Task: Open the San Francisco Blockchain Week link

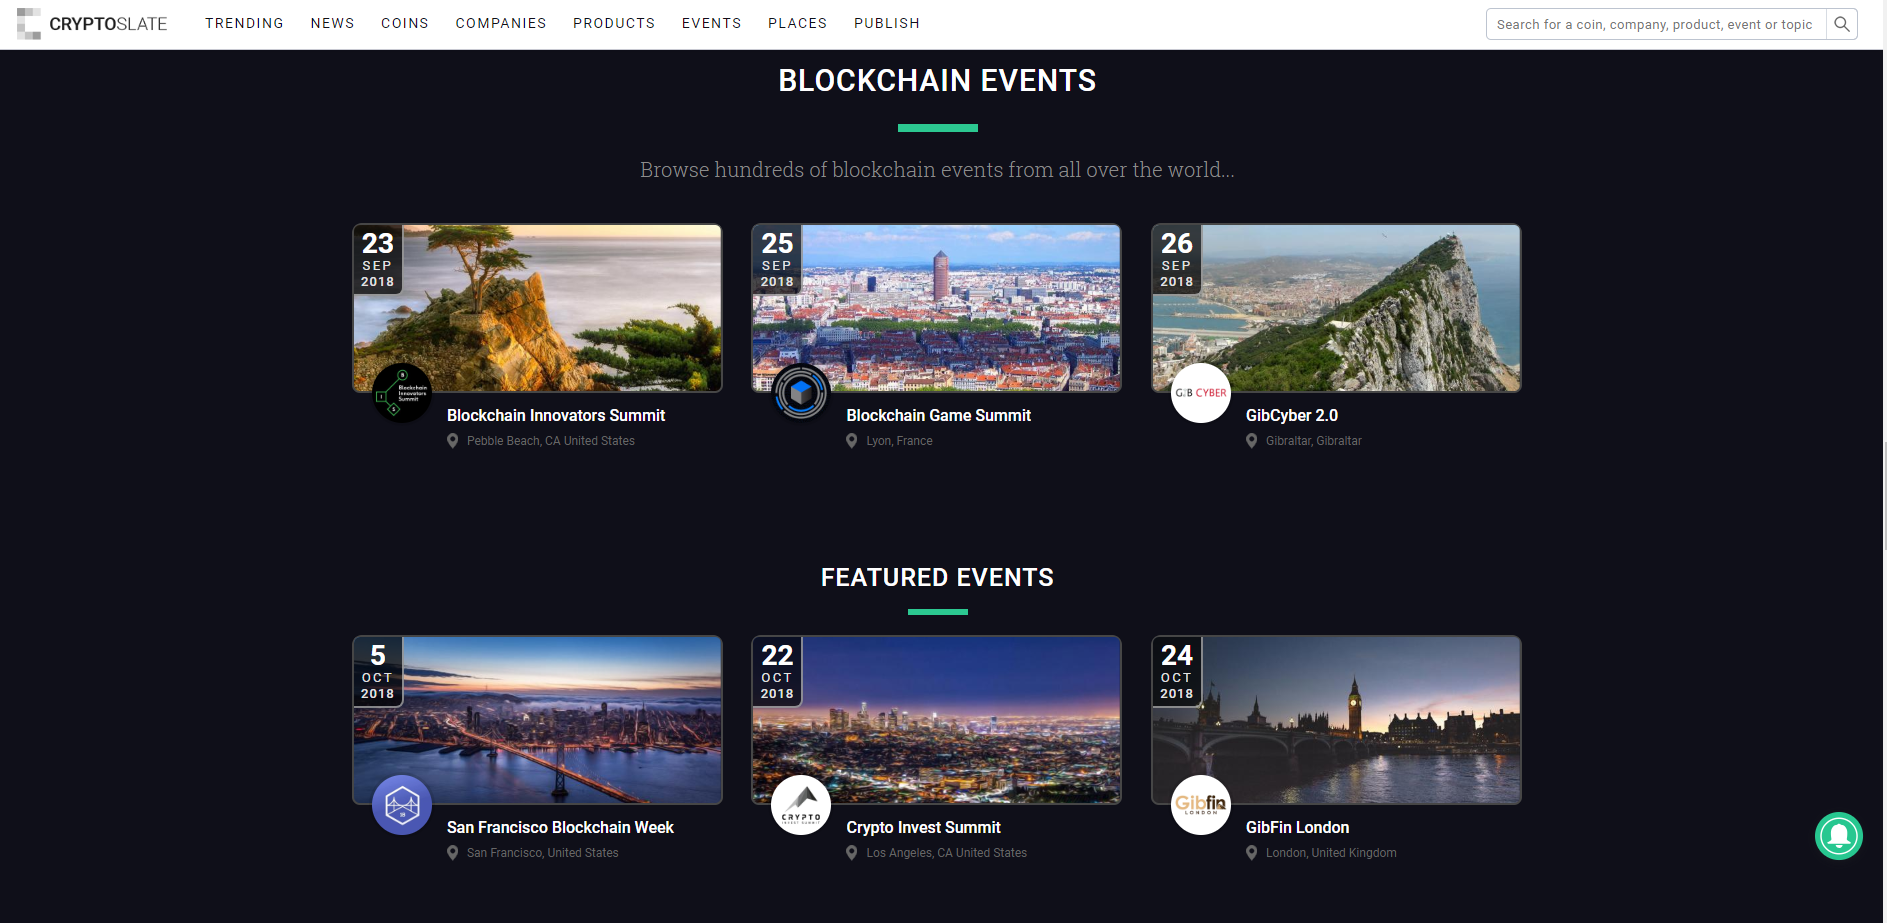Action: tap(560, 827)
